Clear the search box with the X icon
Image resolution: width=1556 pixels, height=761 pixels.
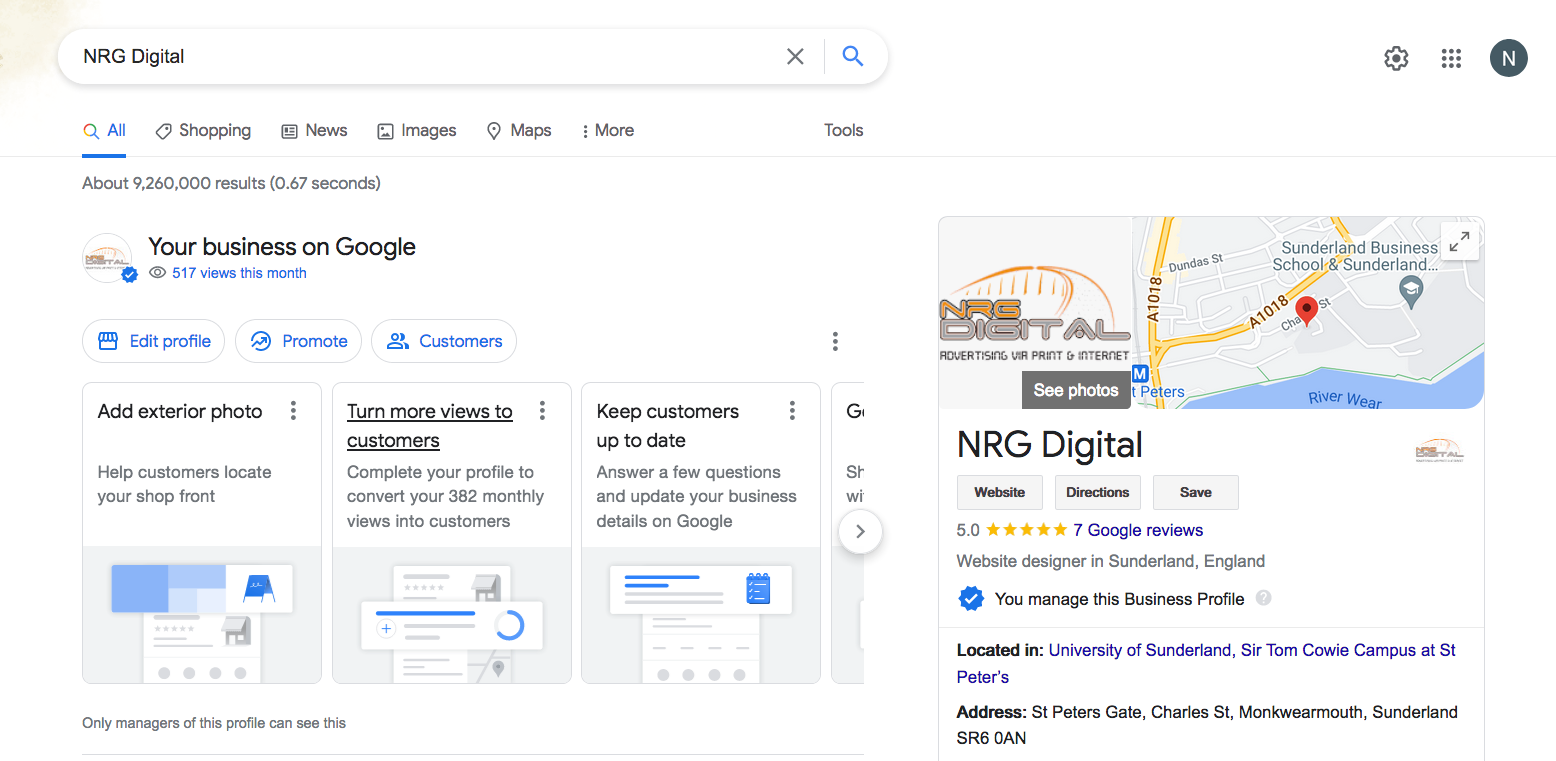795,57
